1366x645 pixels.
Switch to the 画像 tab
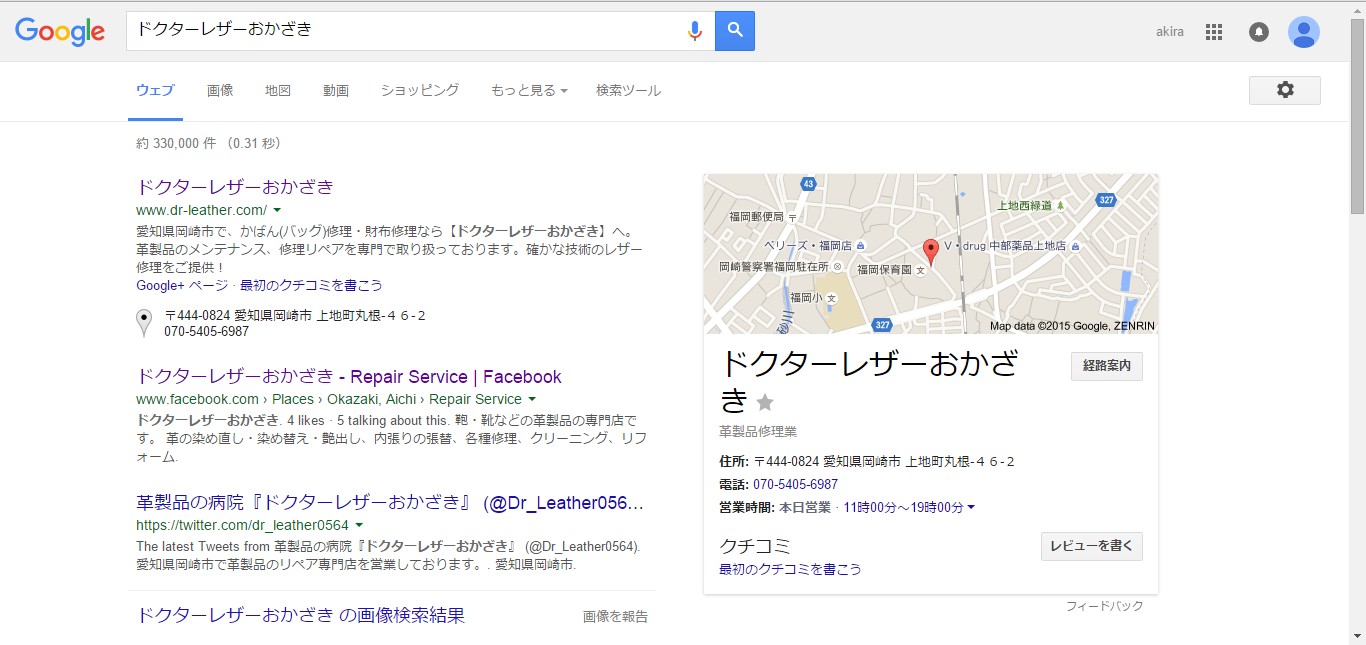(220, 90)
